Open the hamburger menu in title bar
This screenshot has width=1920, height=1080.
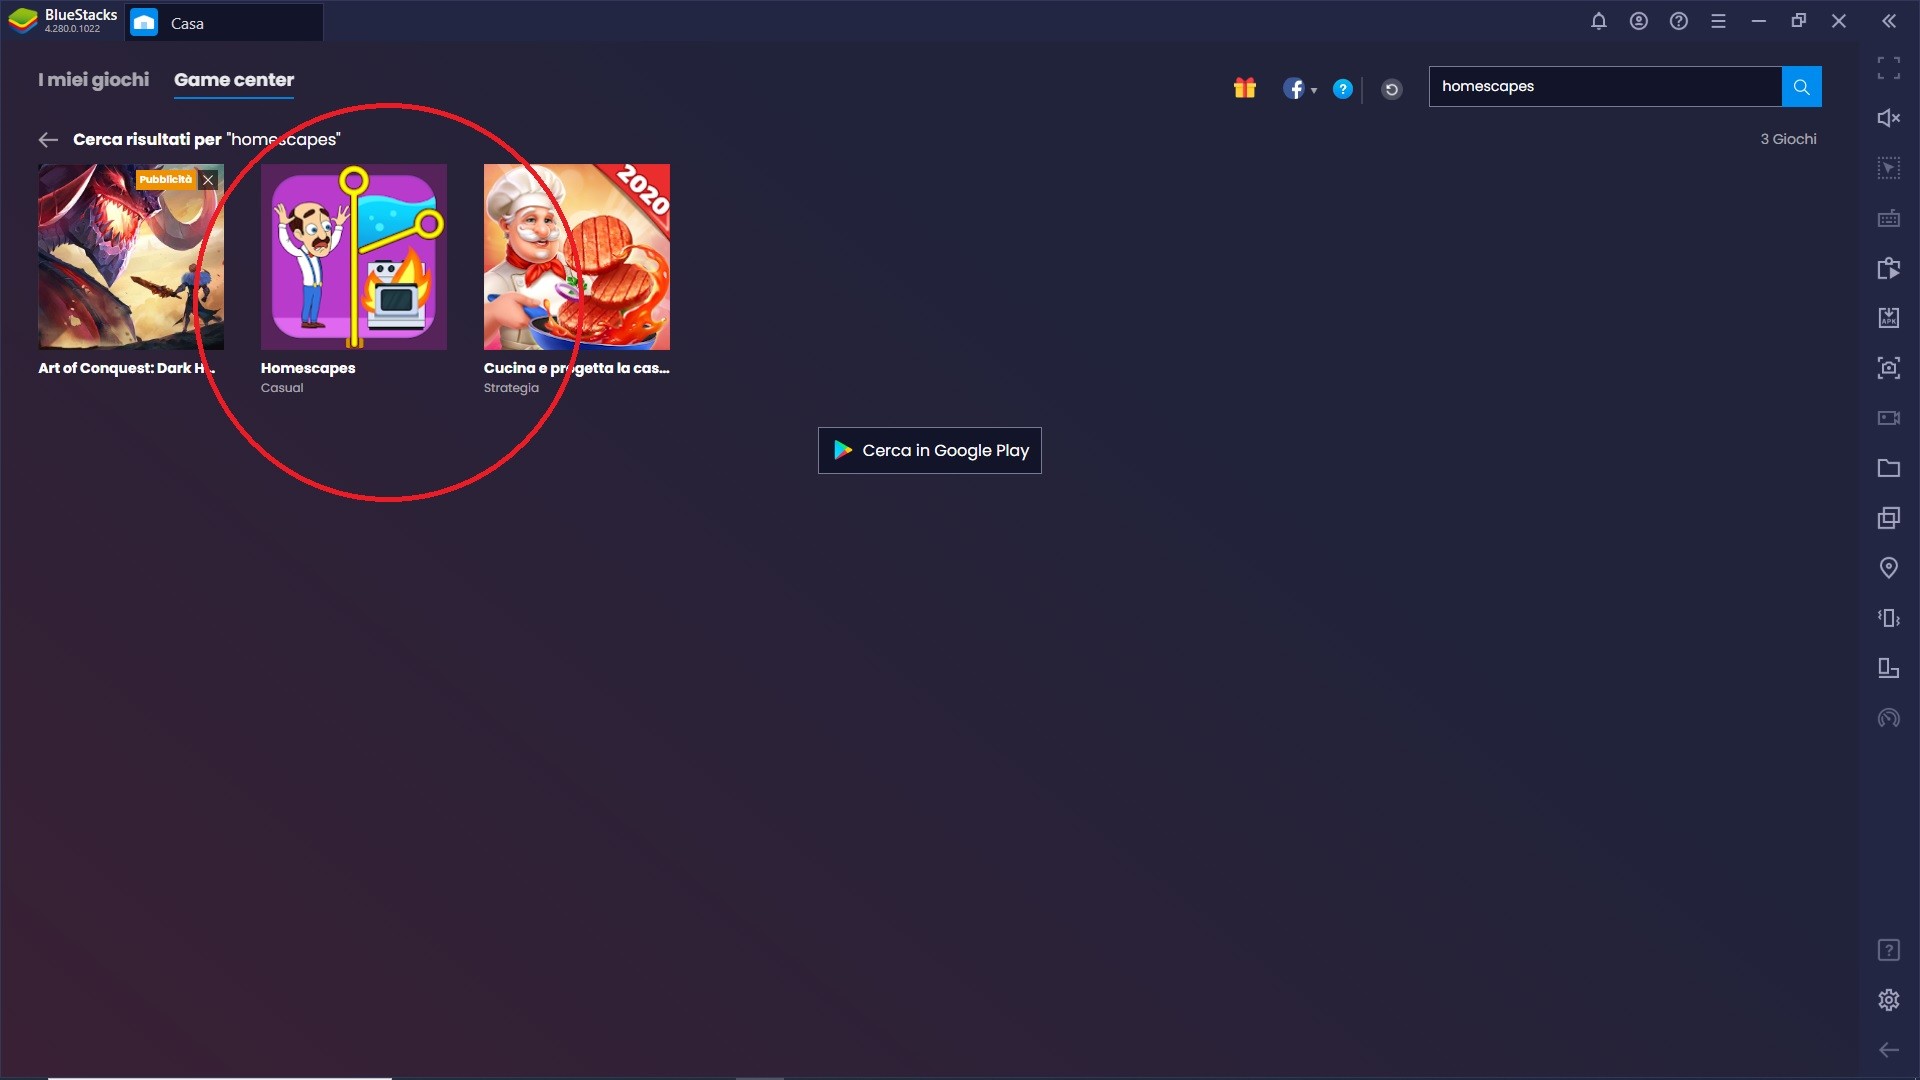click(x=1718, y=21)
